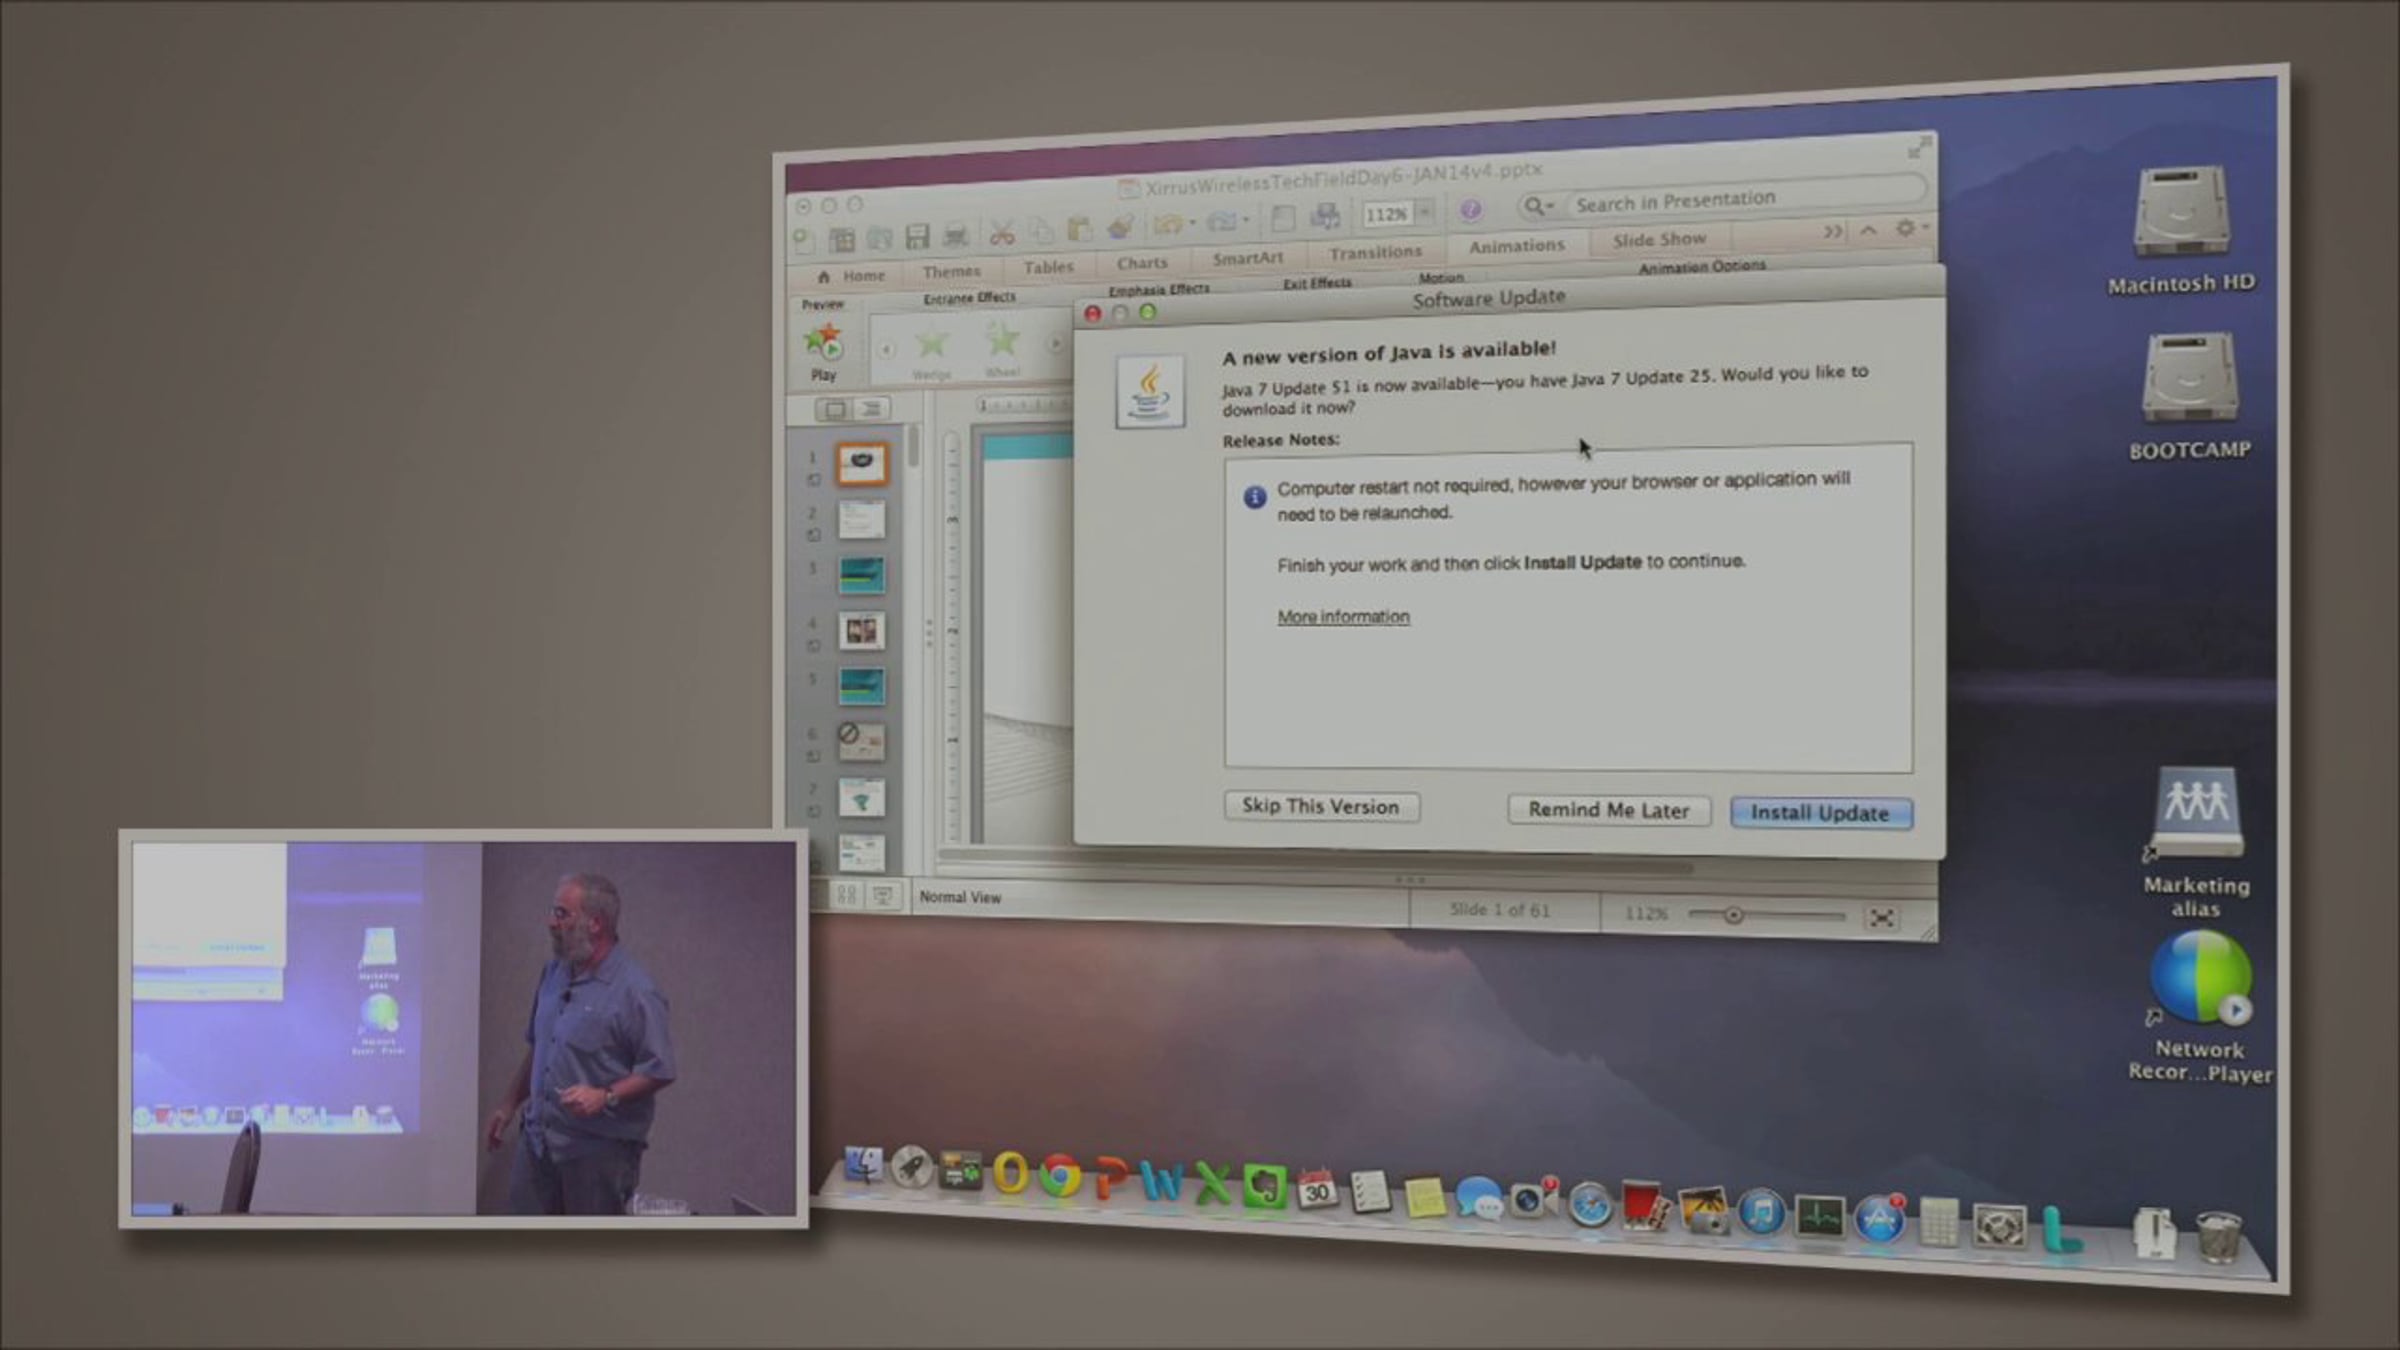Click the Format paintbrush icon in toolbar
Screen dimensions: 2400x1350
click(1121, 227)
